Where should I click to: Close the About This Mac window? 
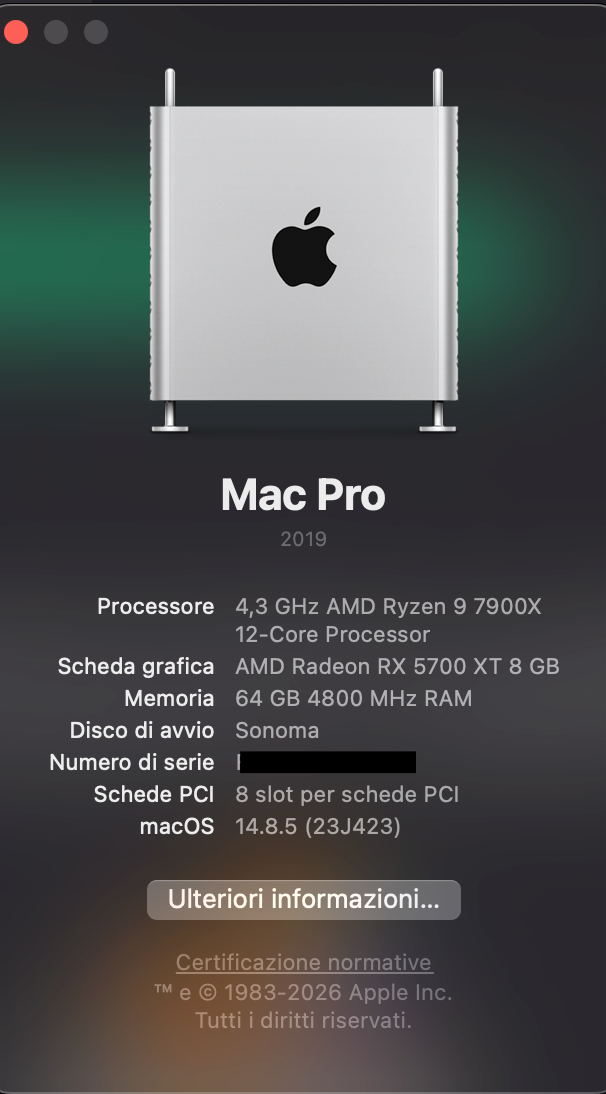(16, 31)
